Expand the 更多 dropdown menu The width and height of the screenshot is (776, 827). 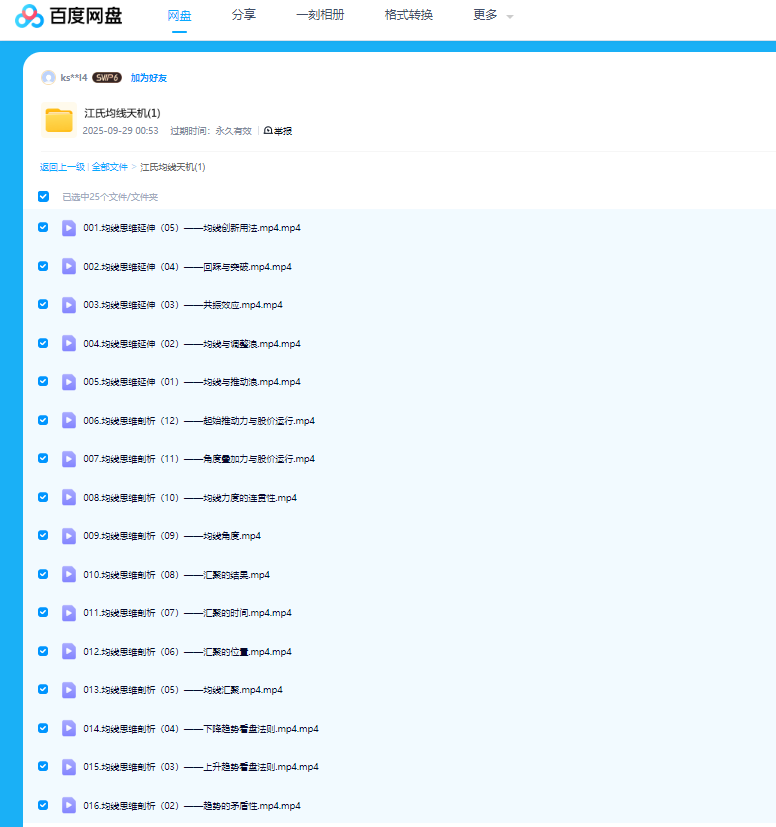492,16
